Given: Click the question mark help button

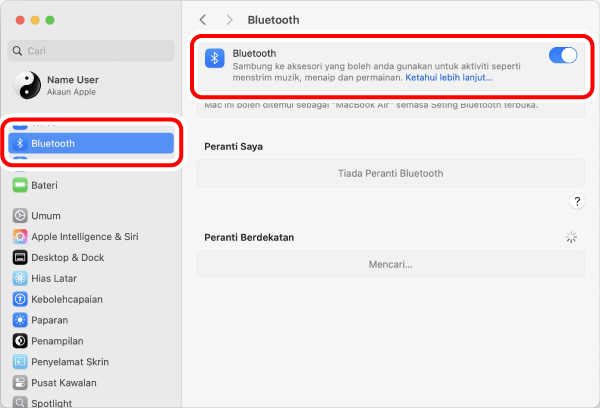Looking at the screenshot, I should tap(577, 202).
